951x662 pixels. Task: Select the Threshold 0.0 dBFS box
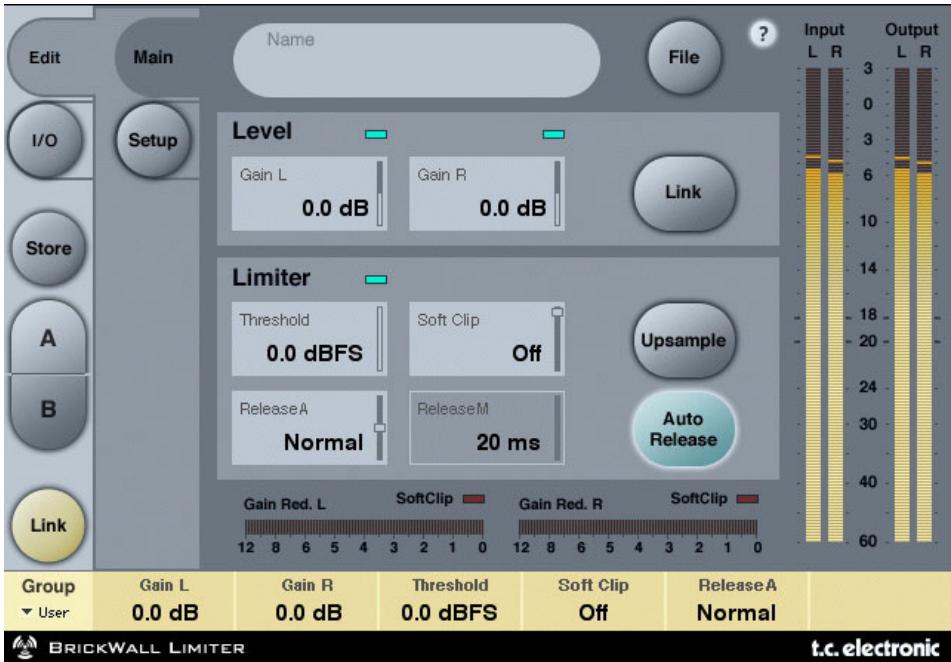[309, 339]
